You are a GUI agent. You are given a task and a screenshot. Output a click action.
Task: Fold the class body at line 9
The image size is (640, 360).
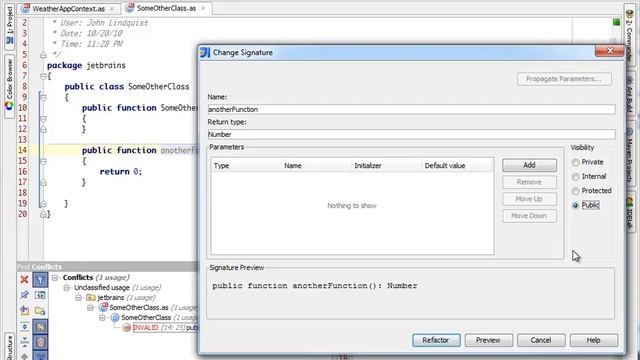(x=43, y=98)
